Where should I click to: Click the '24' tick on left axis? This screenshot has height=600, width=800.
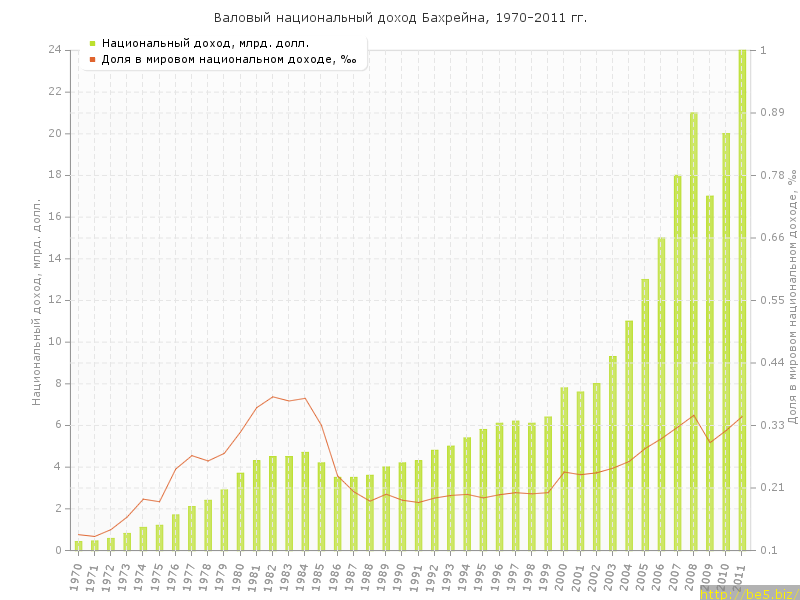pyautogui.click(x=54, y=50)
